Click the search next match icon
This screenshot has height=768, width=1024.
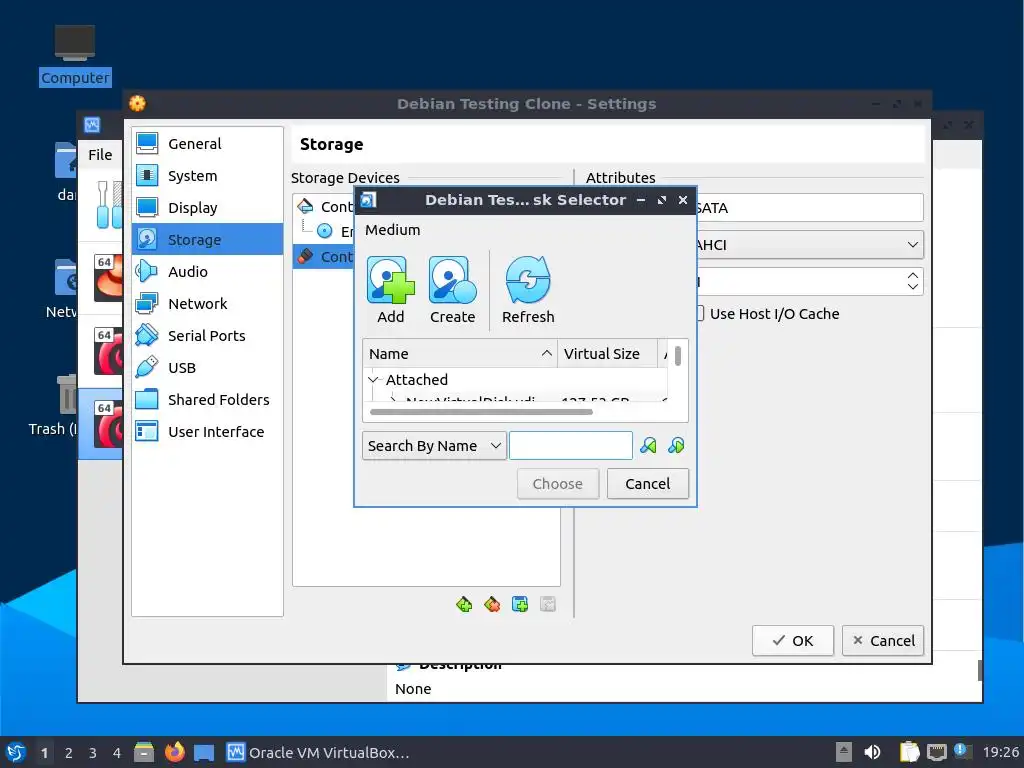point(676,446)
